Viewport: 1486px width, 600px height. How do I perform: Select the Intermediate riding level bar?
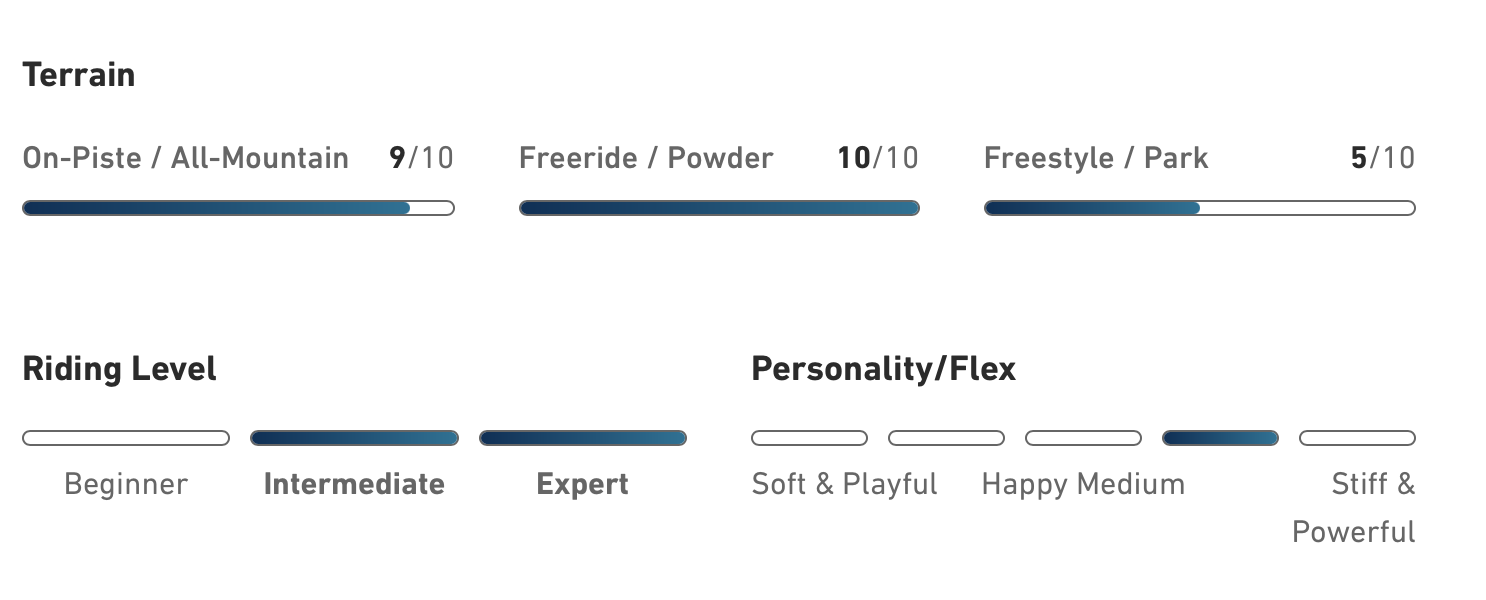coord(354,438)
